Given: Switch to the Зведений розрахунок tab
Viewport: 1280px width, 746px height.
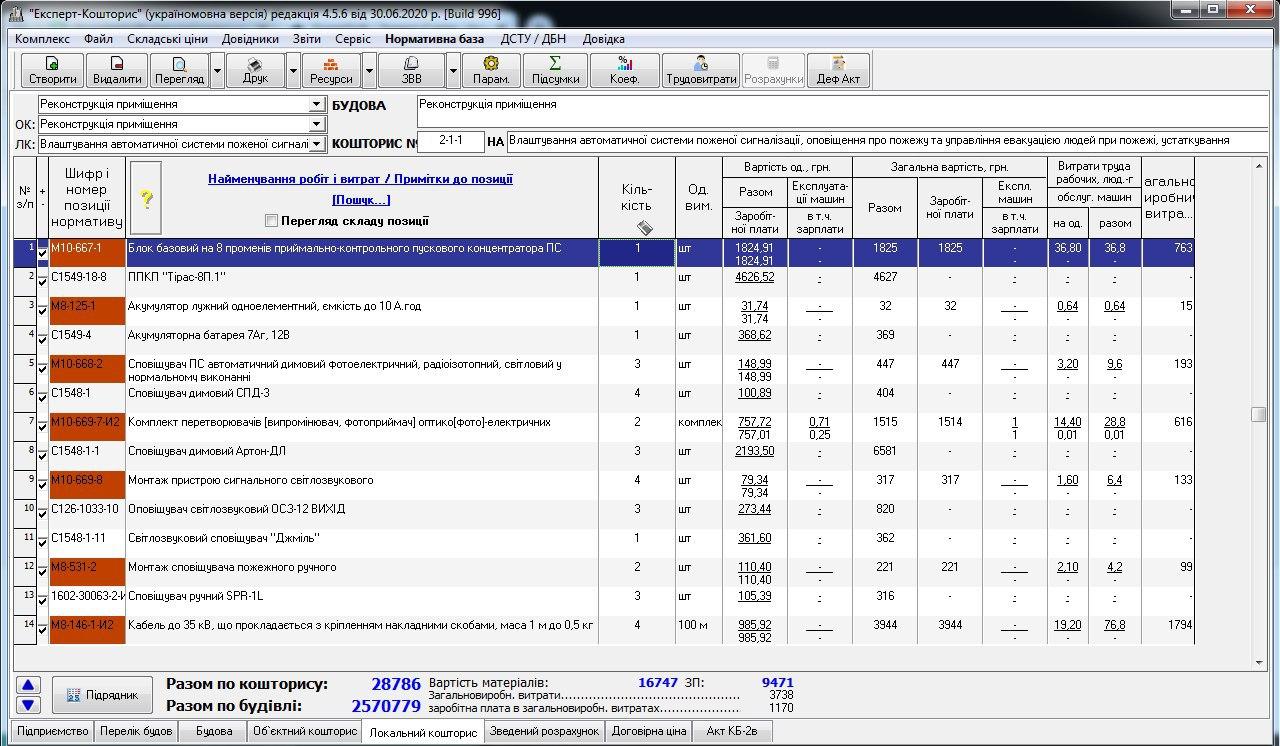Looking at the screenshot, I should 544,731.
